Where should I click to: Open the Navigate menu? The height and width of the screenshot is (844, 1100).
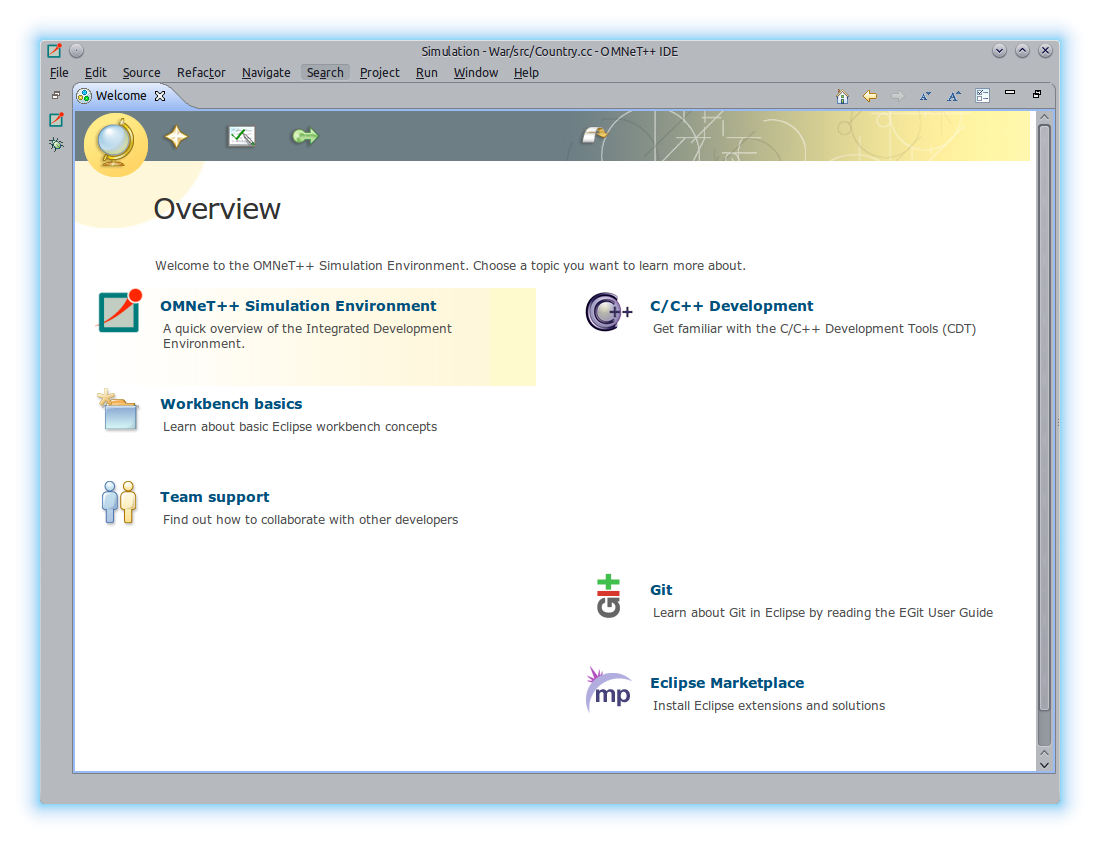[x=266, y=73]
